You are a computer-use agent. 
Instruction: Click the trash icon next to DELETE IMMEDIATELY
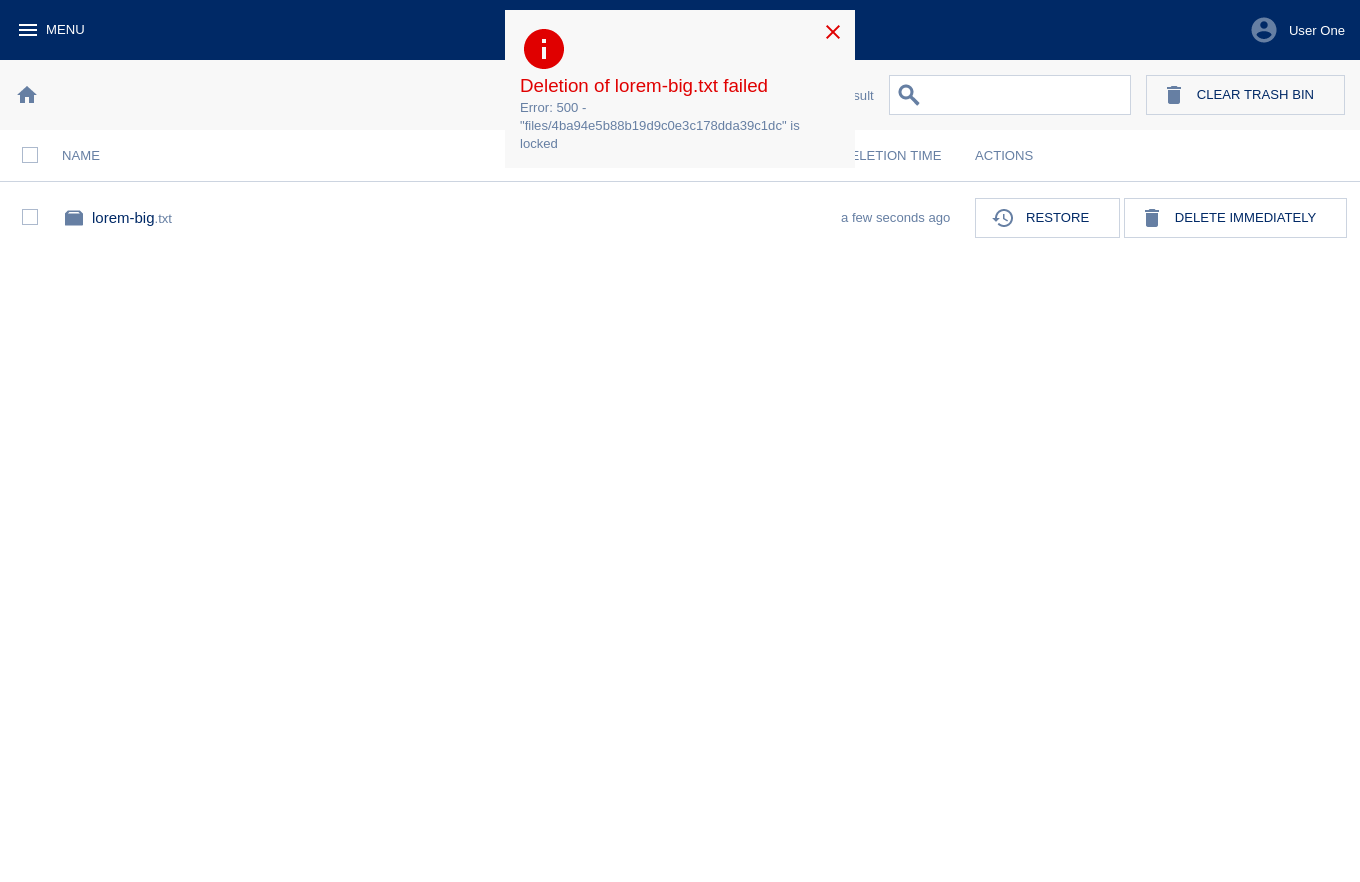click(x=1152, y=218)
